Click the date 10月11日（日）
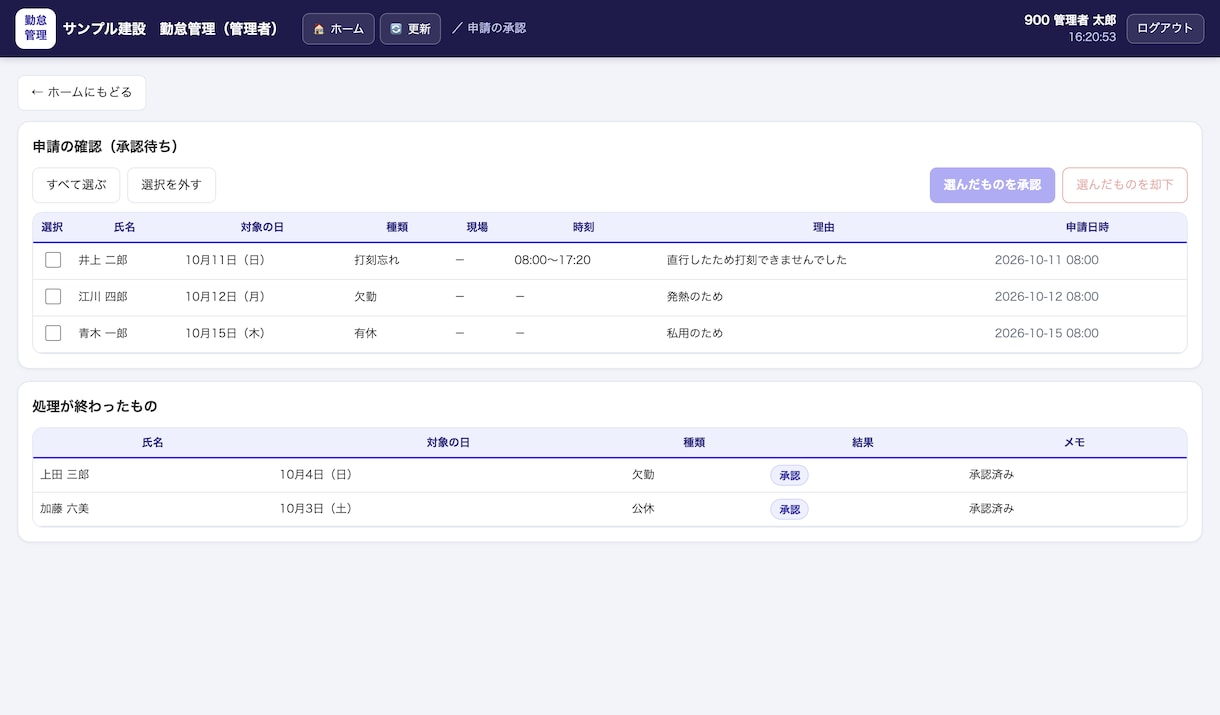 (x=225, y=260)
